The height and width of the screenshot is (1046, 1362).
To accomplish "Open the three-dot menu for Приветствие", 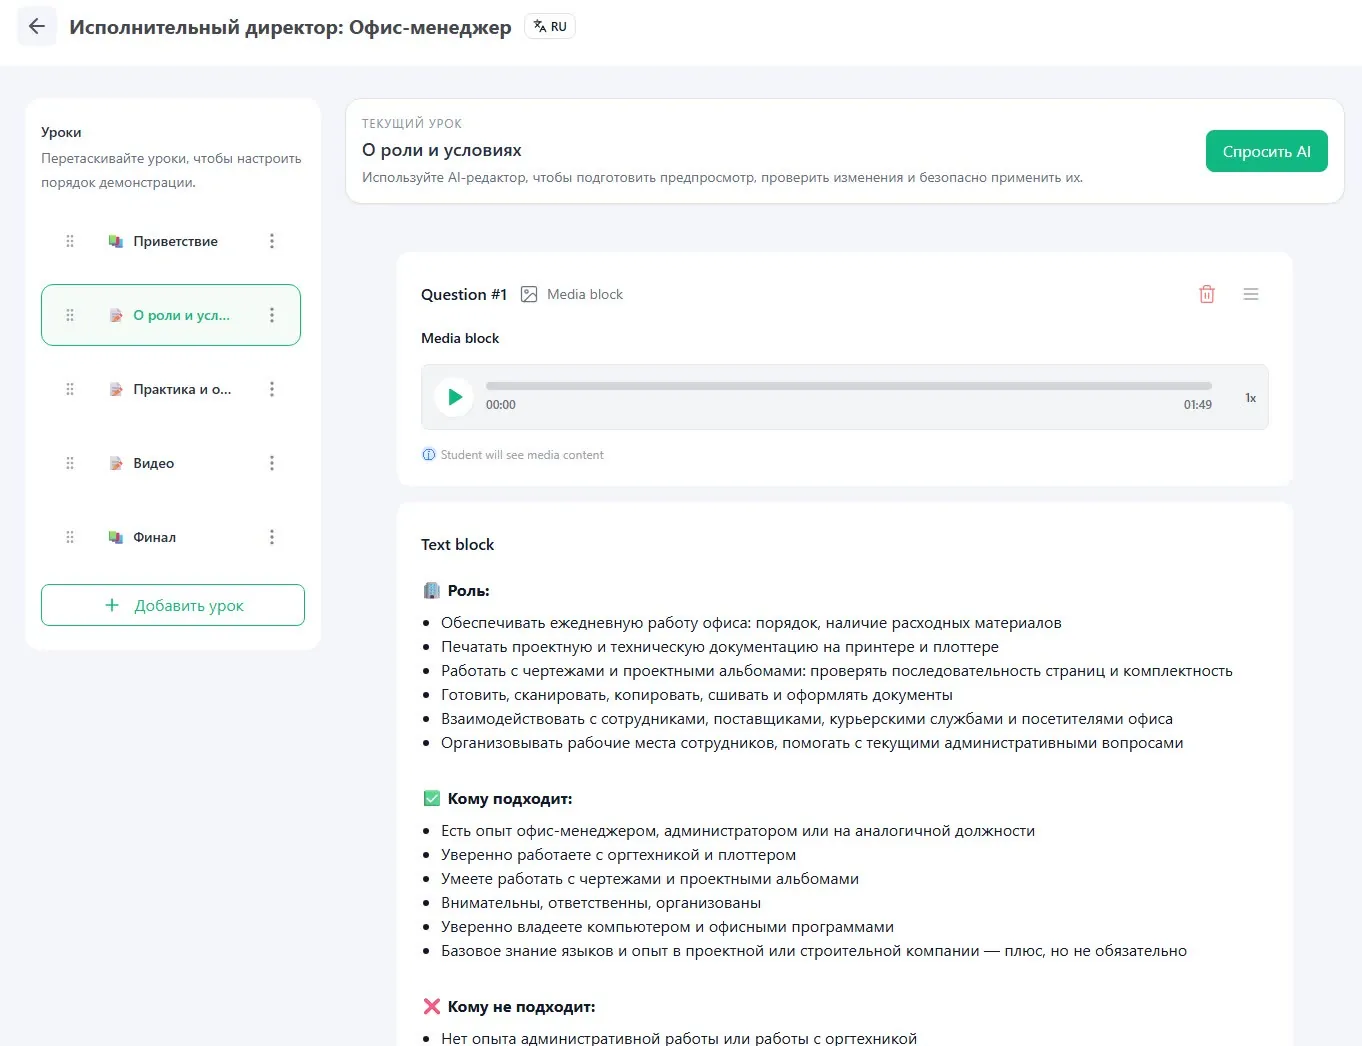I will pyautogui.click(x=272, y=241).
